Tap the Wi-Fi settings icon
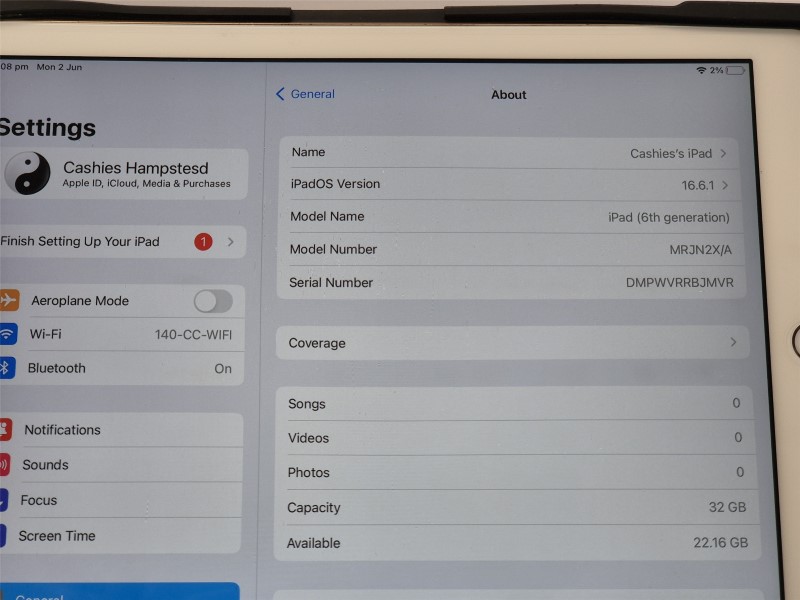Image resolution: width=800 pixels, height=600 pixels. tap(8, 334)
